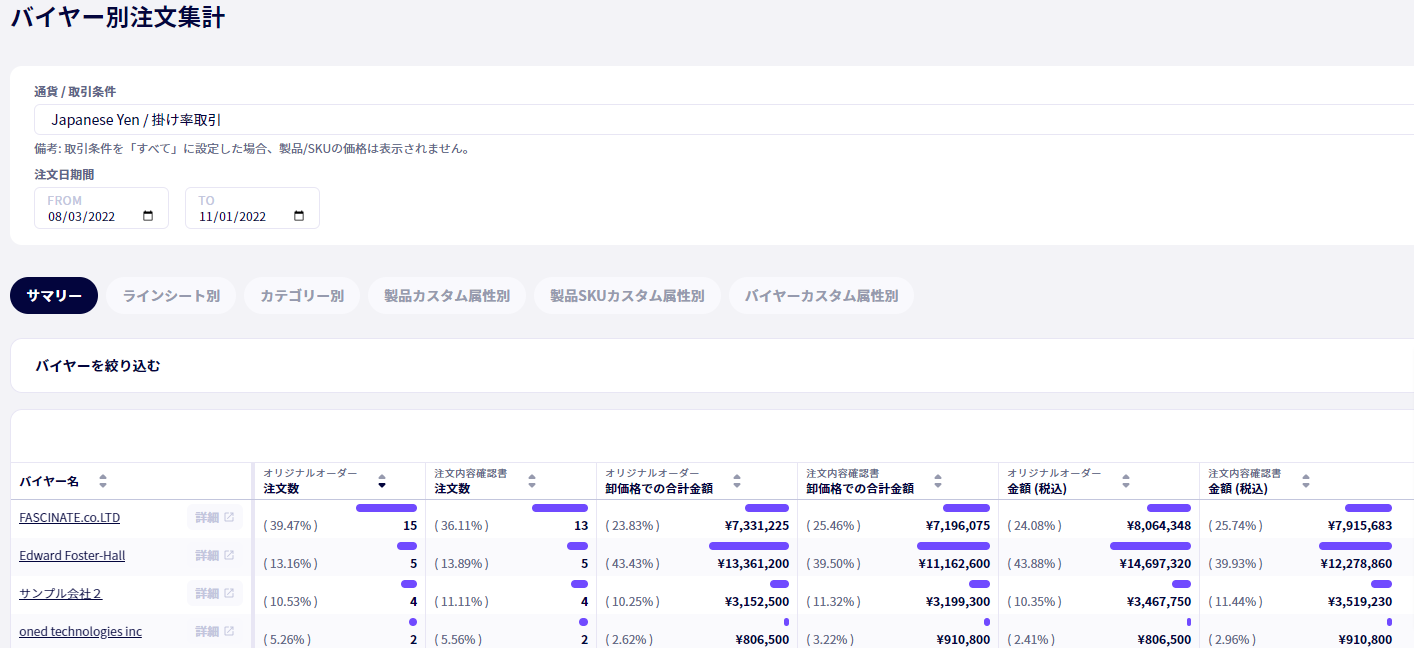Image resolution: width=1414 pixels, height=648 pixels.
Task: Click the バイヤー別注文集計 page heading
Action: click(118, 17)
